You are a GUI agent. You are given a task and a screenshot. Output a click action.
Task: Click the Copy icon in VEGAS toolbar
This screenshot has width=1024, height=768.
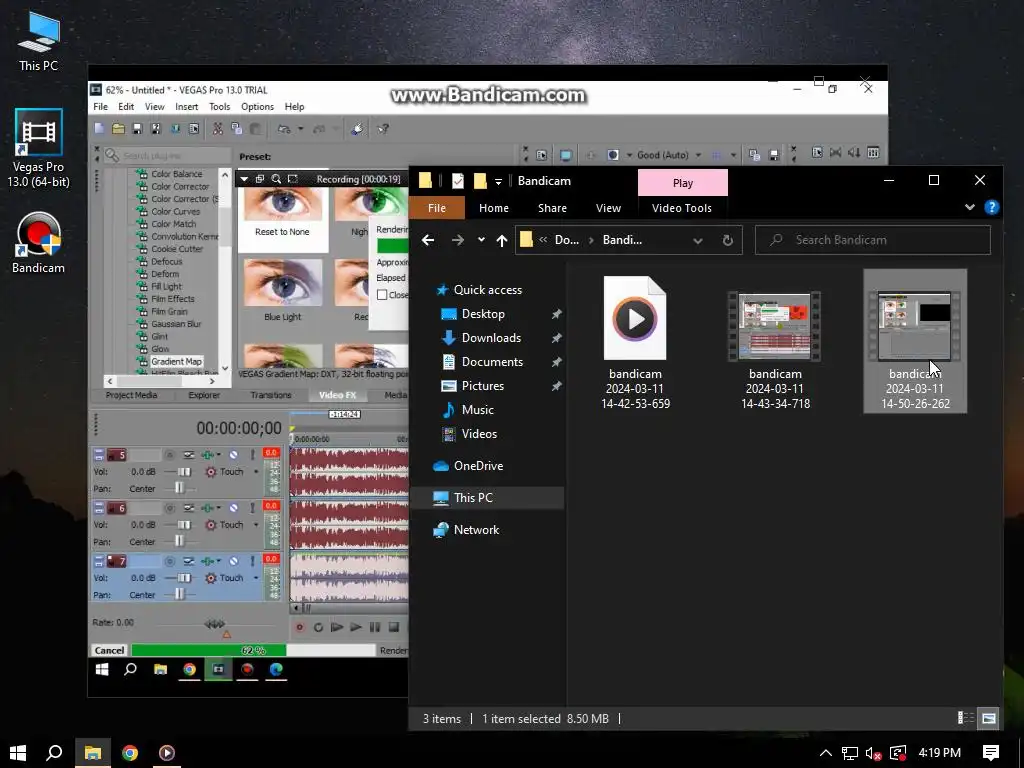pyautogui.click(x=236, y=129)
